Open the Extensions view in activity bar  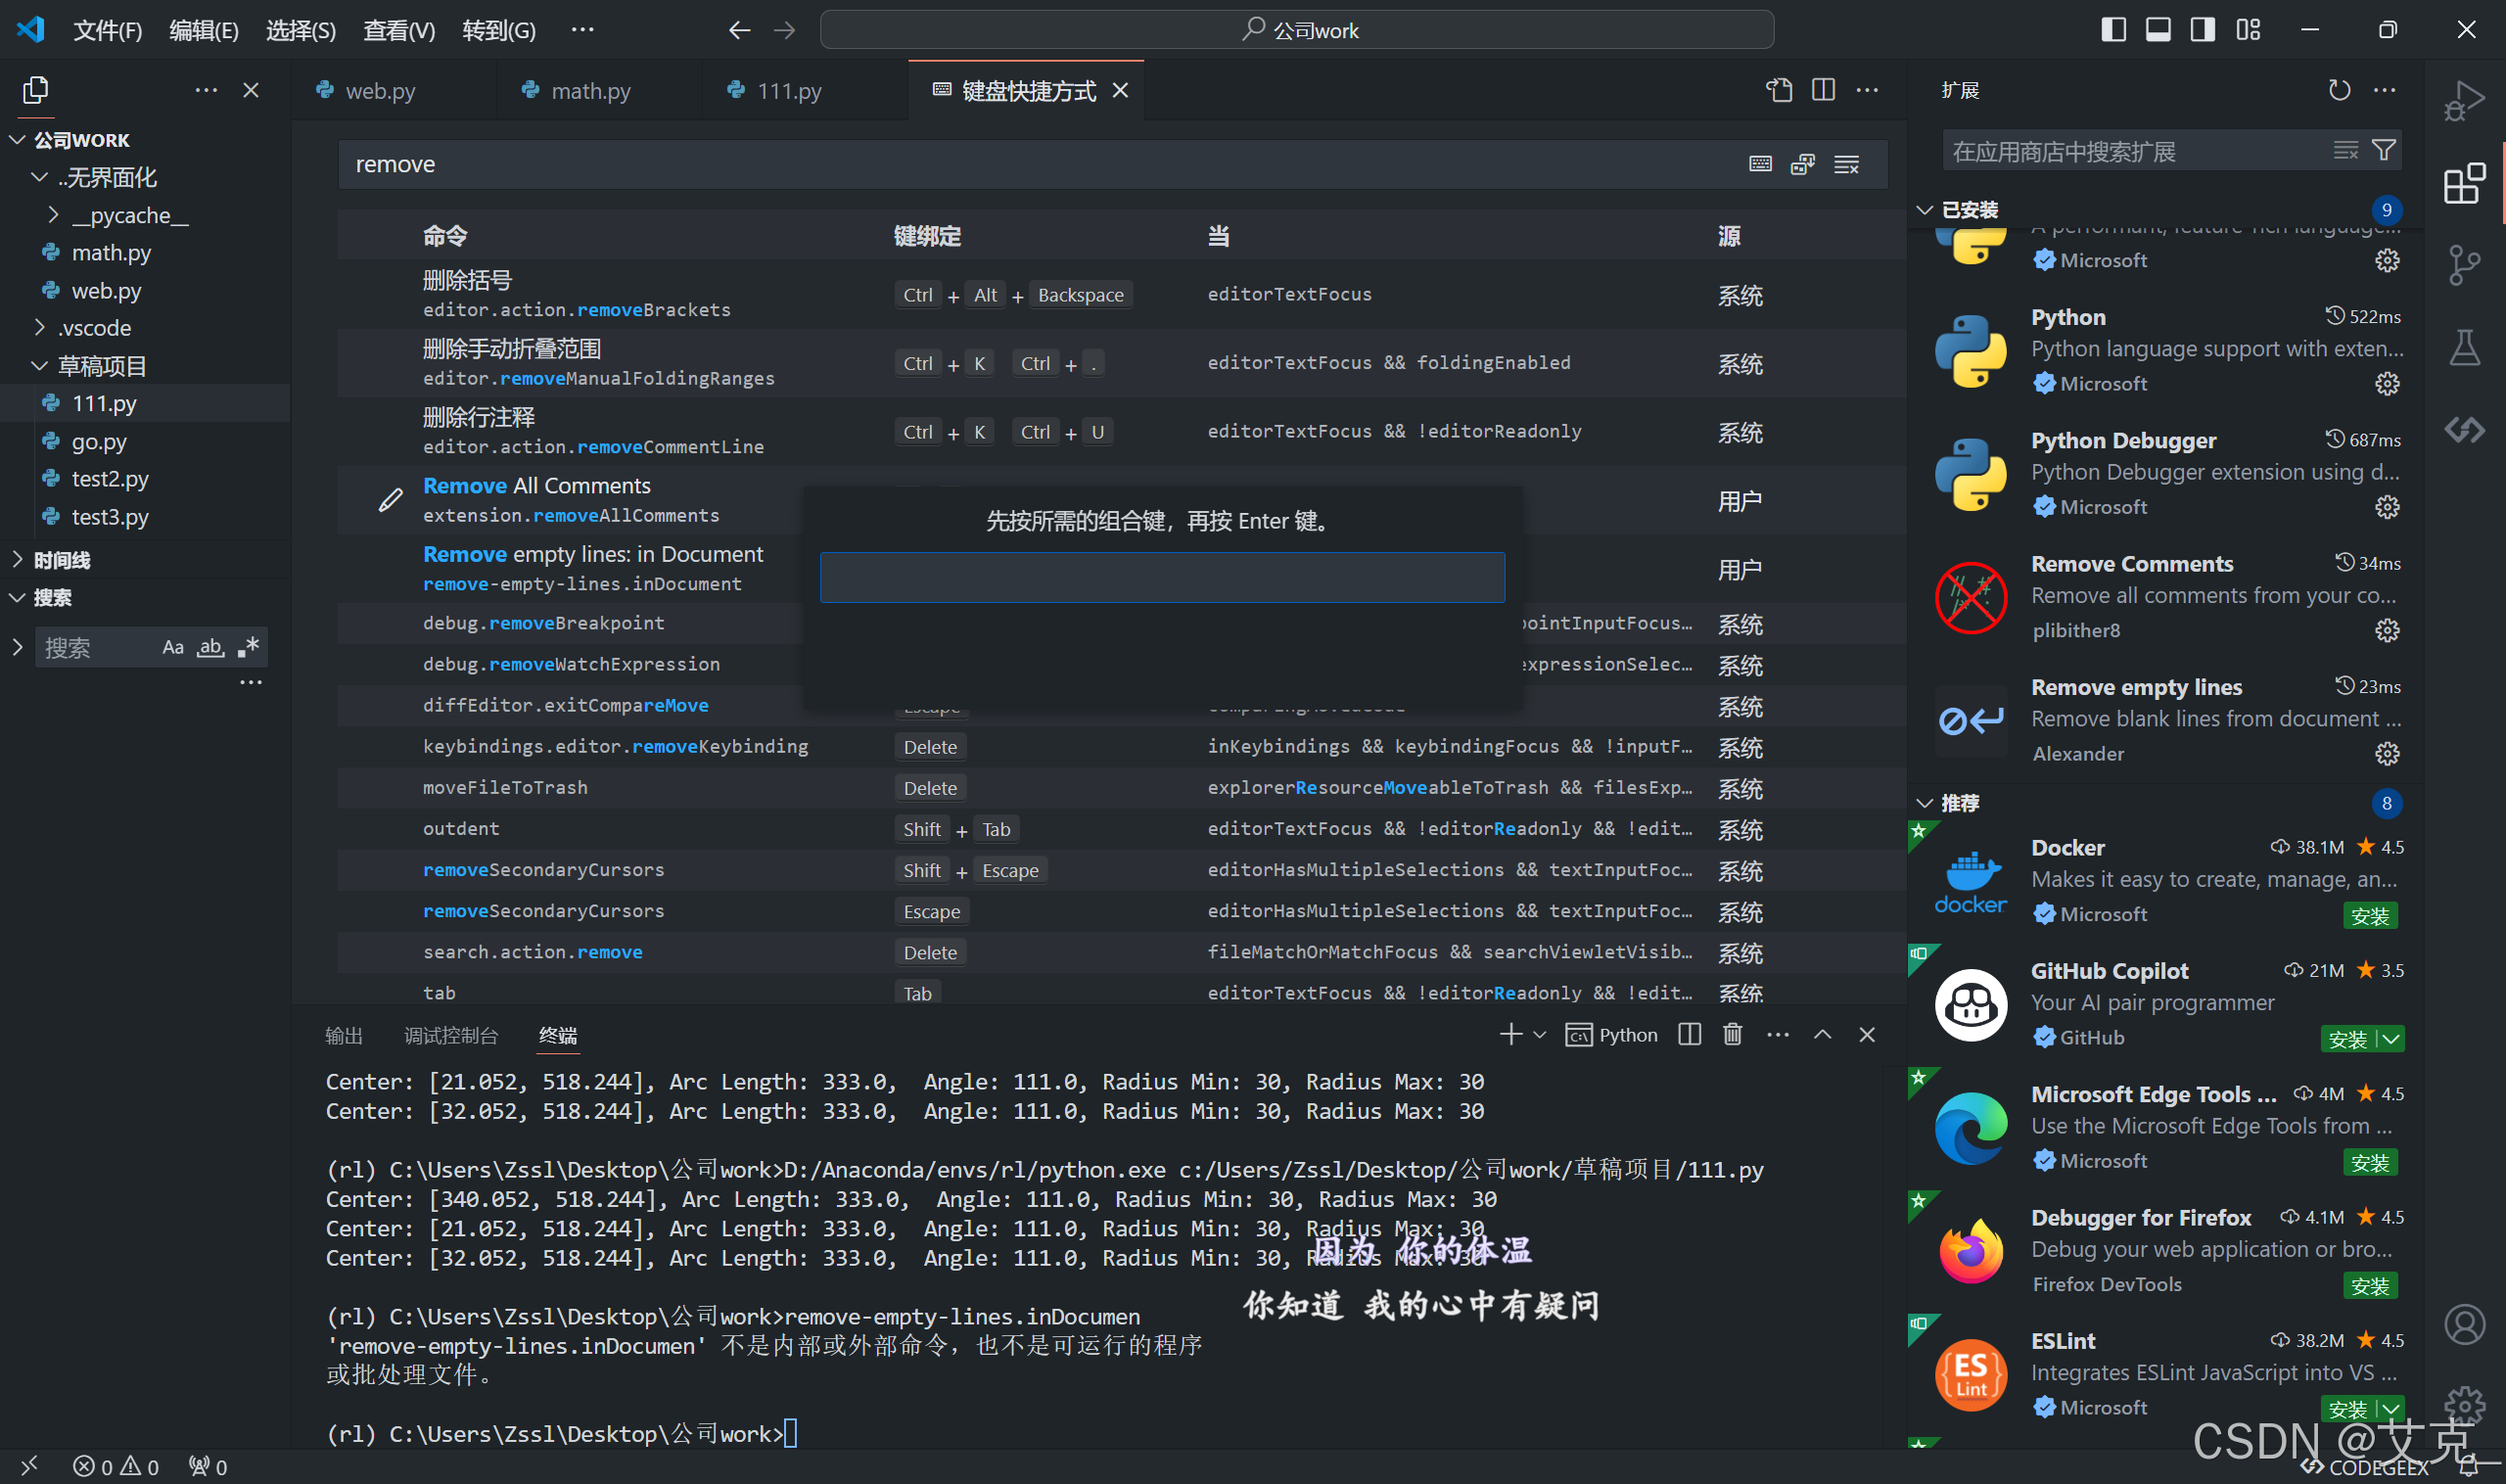(x=2463, y=184)
